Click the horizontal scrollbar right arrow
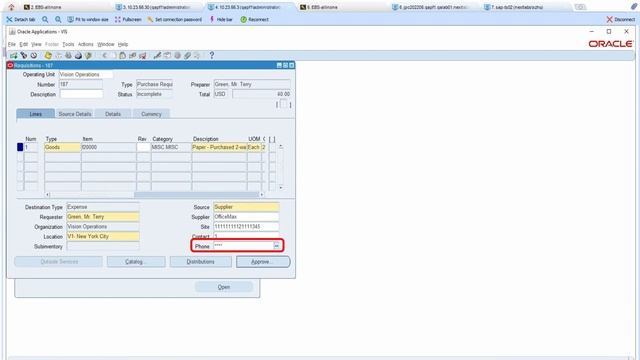The image size is (640, 360). tap(262, 195)
